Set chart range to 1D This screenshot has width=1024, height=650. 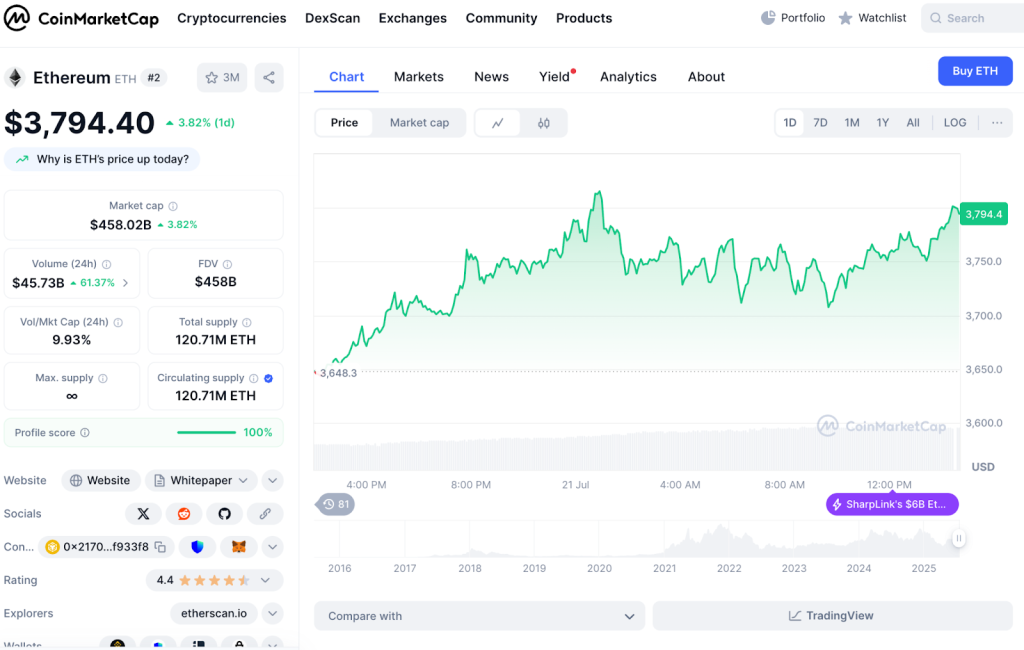(x=790, y=123)
